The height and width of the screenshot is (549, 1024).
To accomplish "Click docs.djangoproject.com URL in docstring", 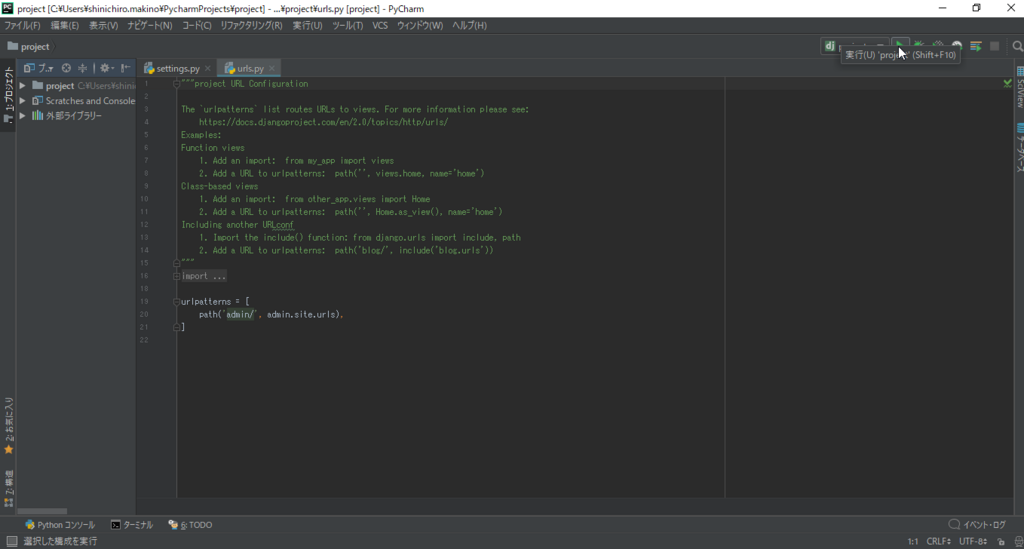I will point(323,122).
